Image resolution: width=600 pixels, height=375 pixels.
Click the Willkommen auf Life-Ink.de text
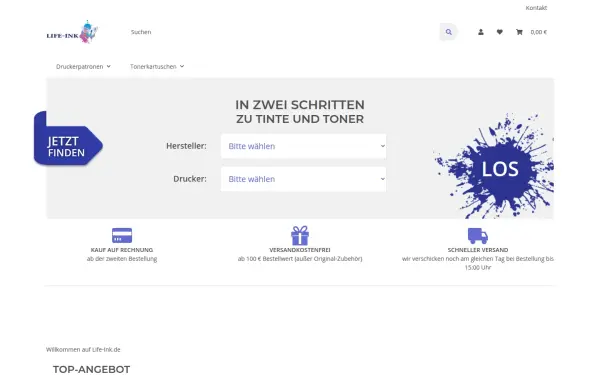coord(83,349)
